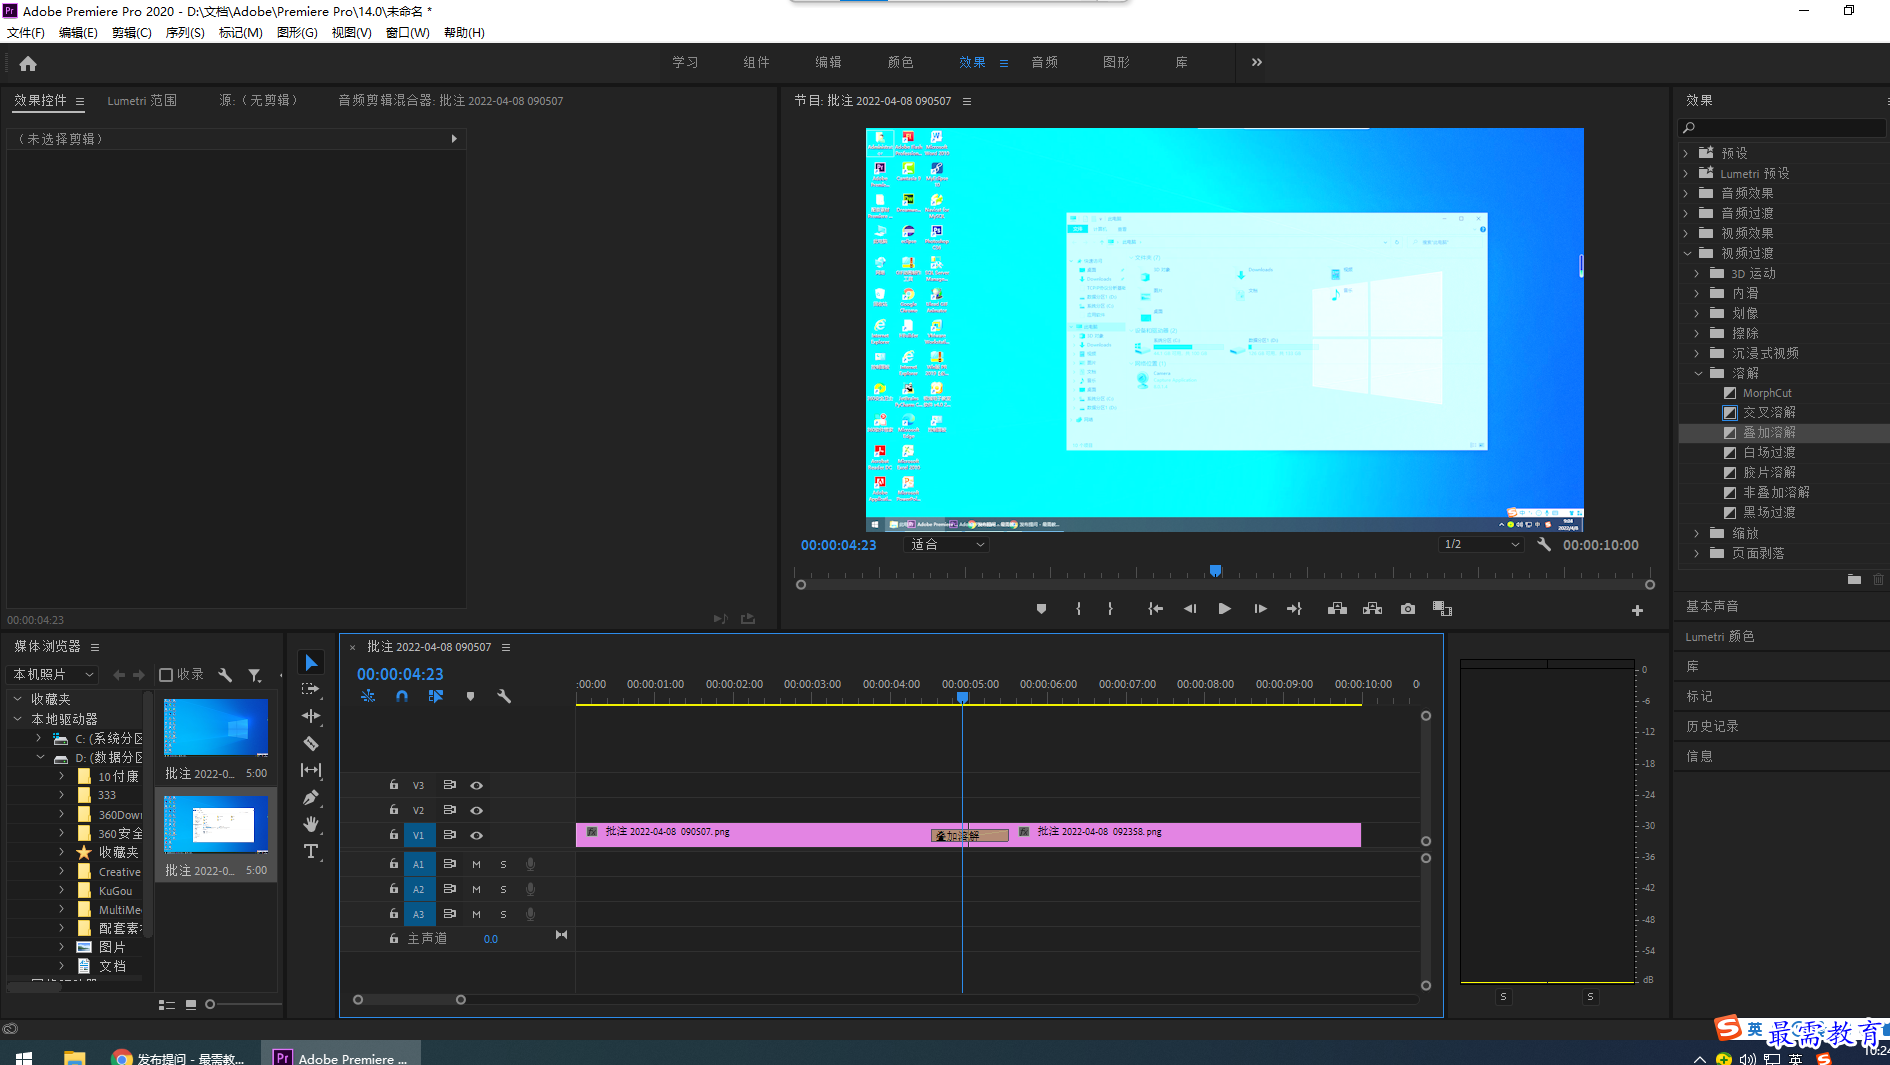Open timeline display settings wrench
The width and height of the screenshot is (1890, 1065).
click(x=504, y=696)
